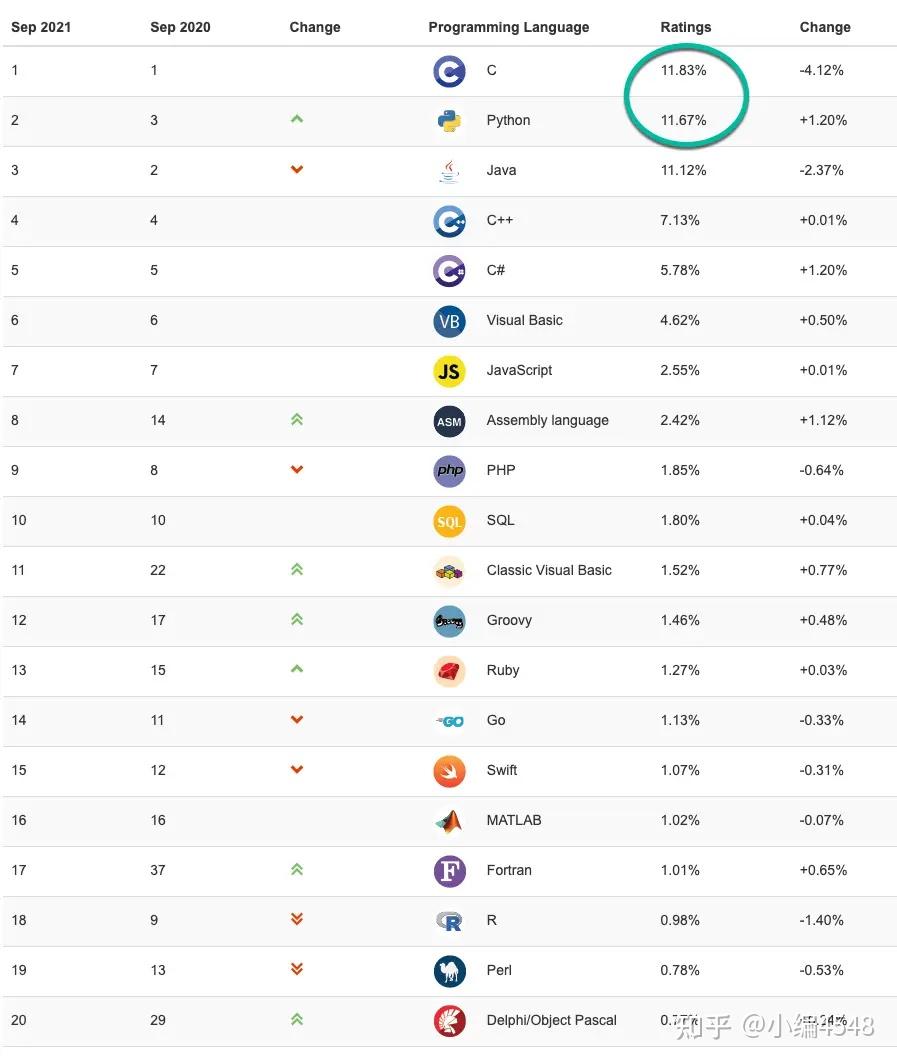Click the Assembly language ASM icon
The width and height of the screenshot is (897, 1063).
(x=449, y=421)
